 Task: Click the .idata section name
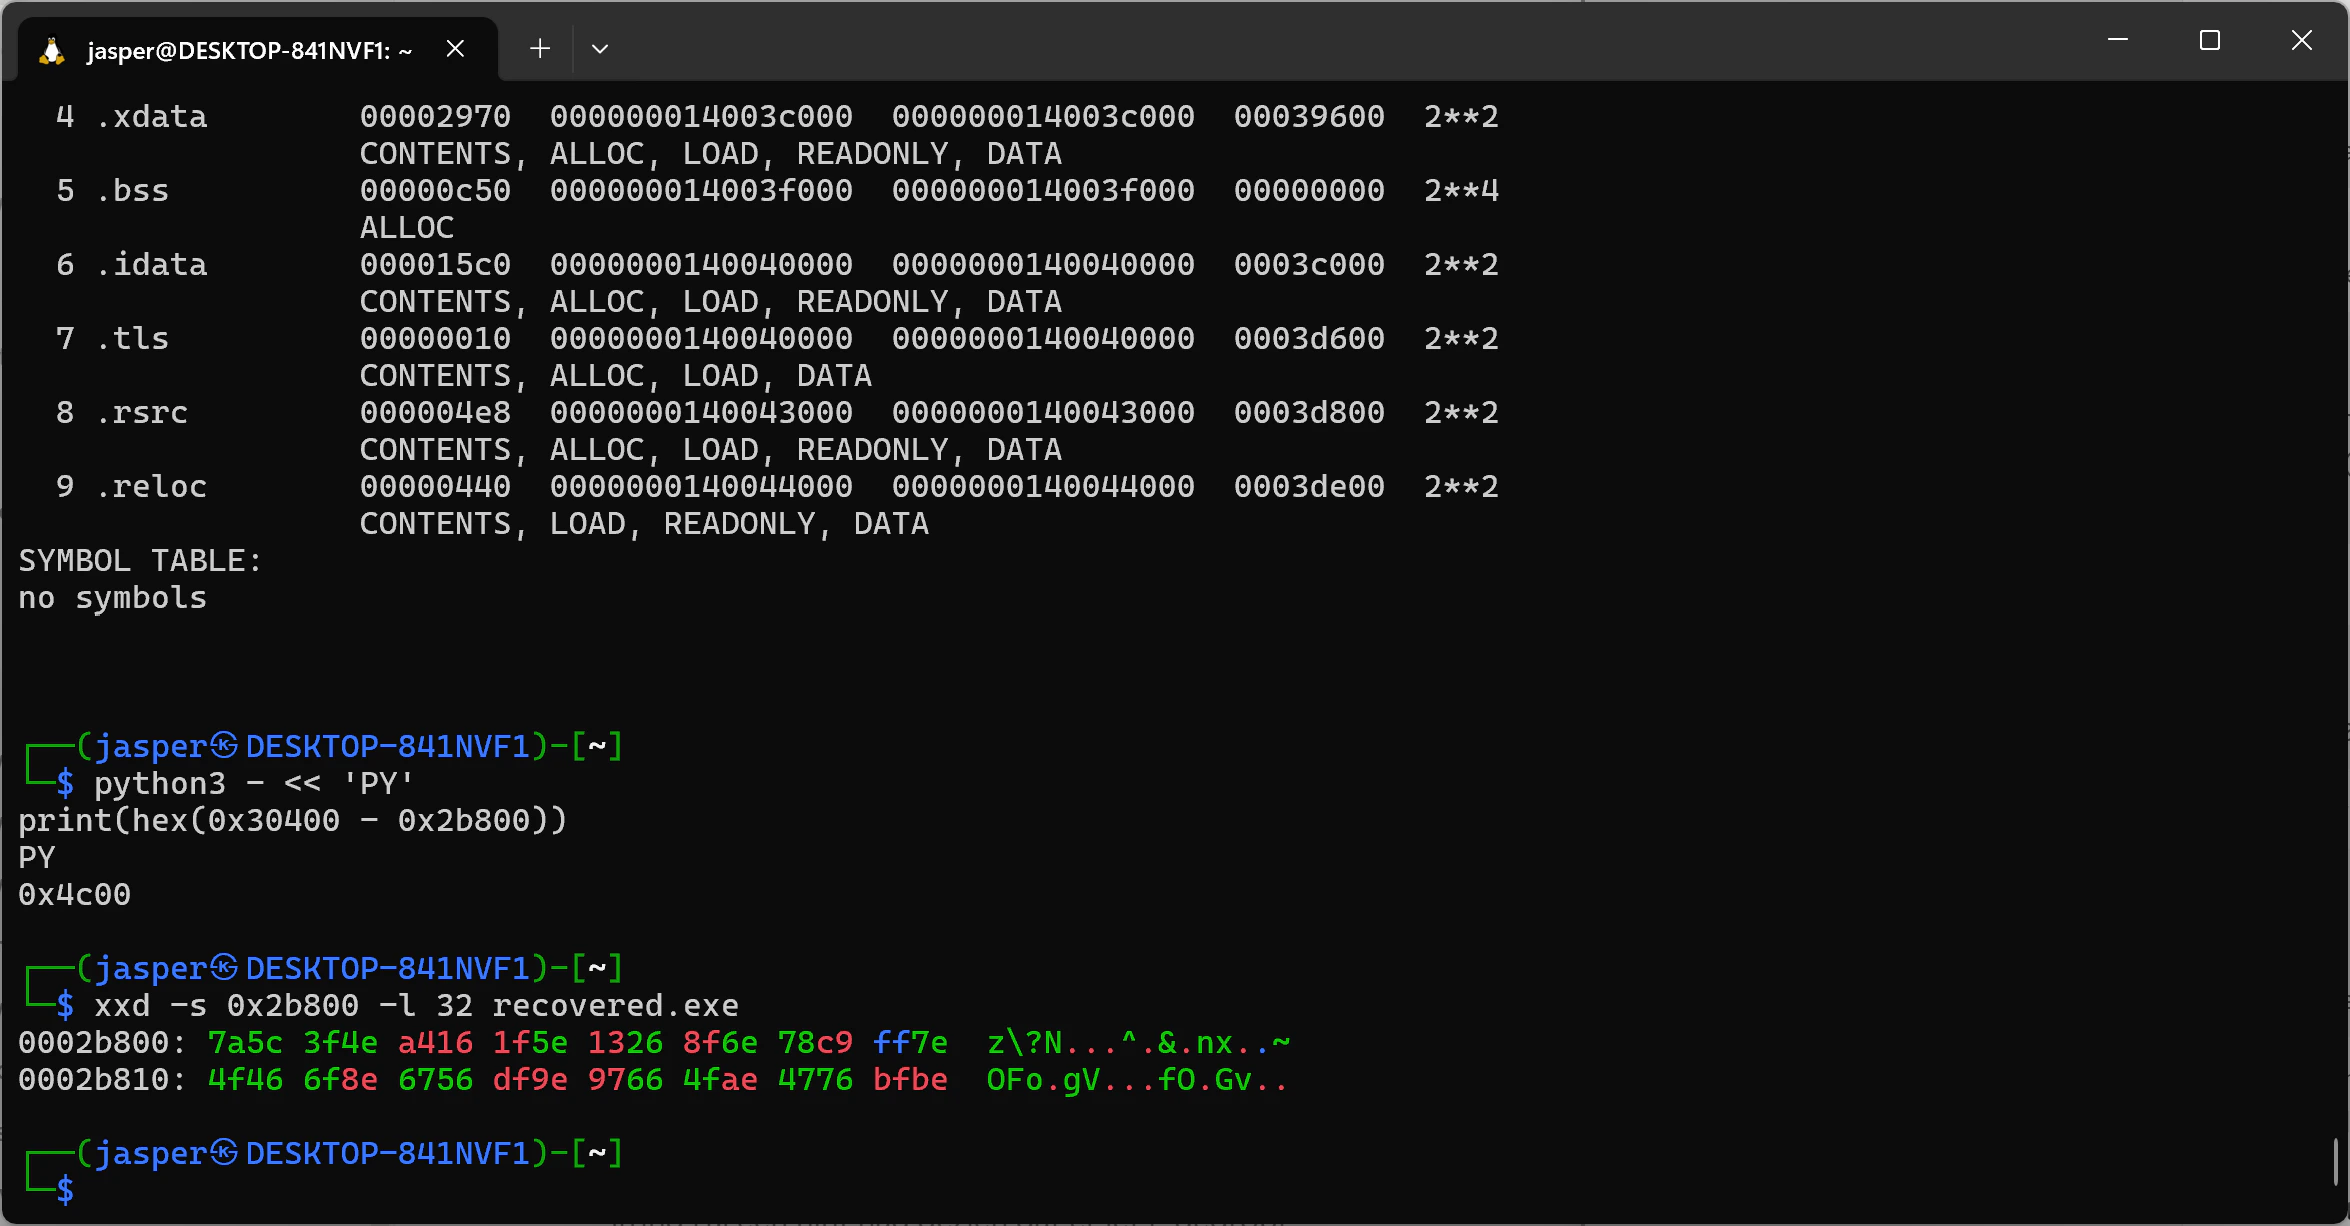[152, 265]
